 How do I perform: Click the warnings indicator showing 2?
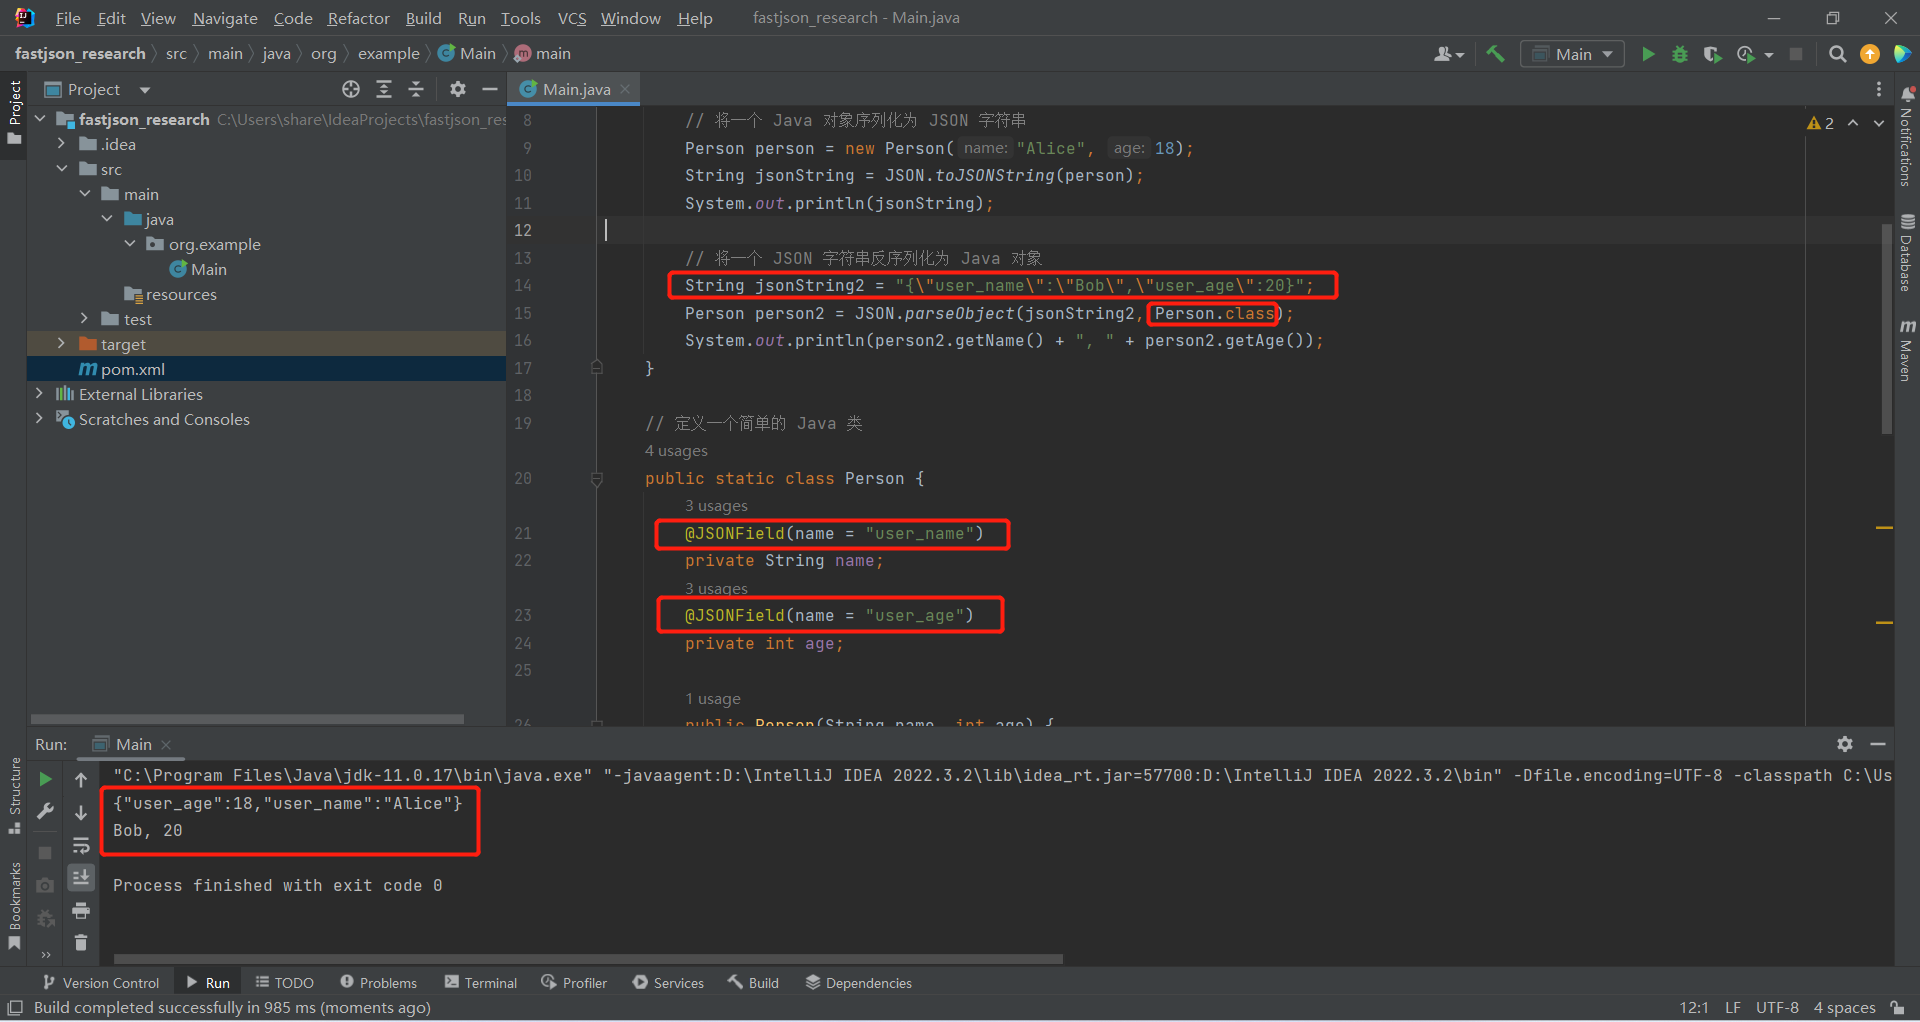[1820, 122]
